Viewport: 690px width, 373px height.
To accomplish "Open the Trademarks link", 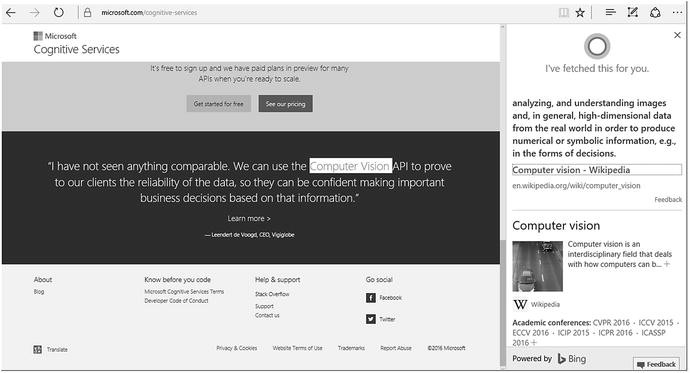I will [351, 348].
